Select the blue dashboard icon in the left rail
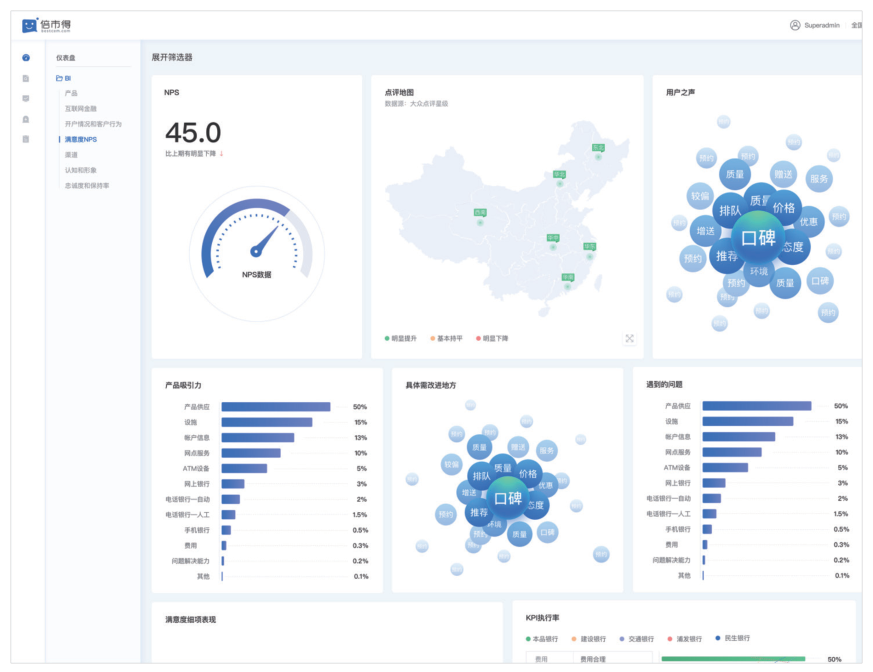 (26, 57)
